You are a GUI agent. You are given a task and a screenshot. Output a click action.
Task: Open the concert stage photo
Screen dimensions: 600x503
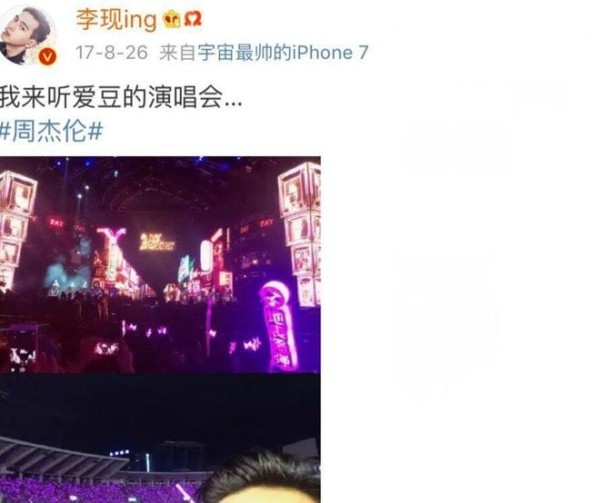[160, 264]
